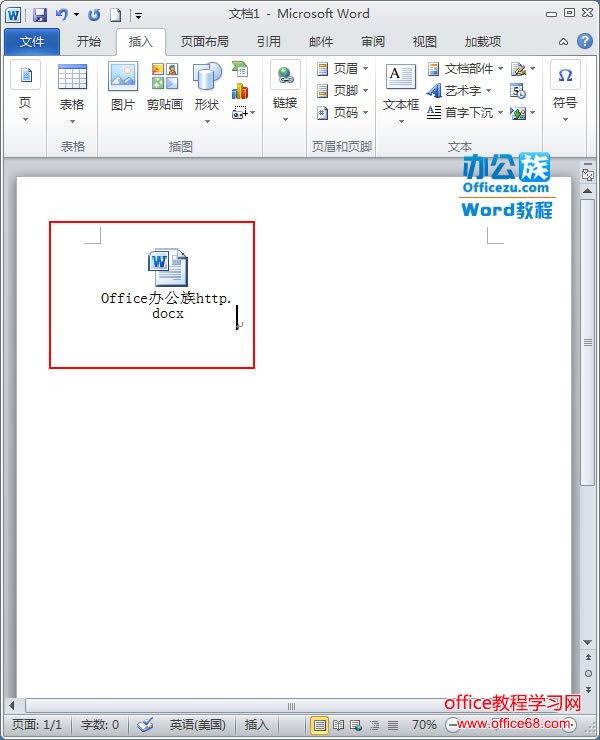This screenshot has height=740, width=600.
Task: Open the 页 pages dropdown
Action: click(25, 91)
